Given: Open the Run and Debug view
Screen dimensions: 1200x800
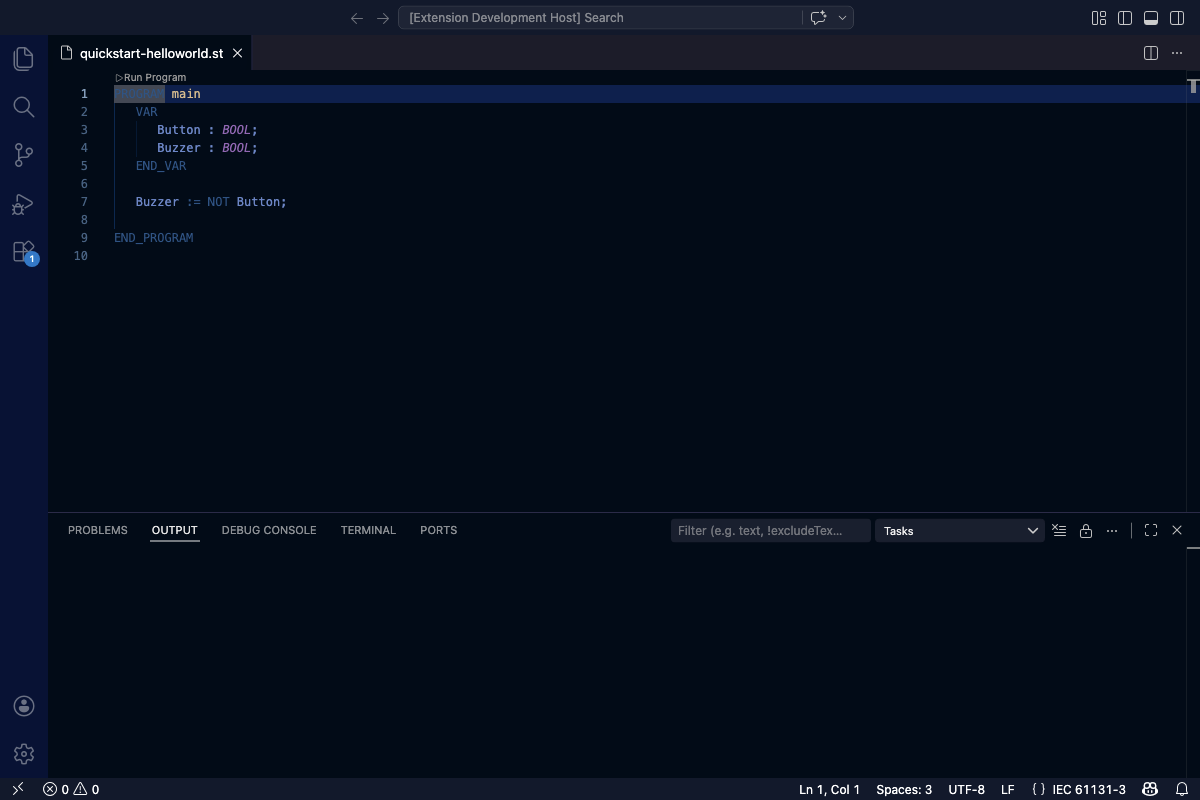Looking at the screenshot, I should (23, 204).
